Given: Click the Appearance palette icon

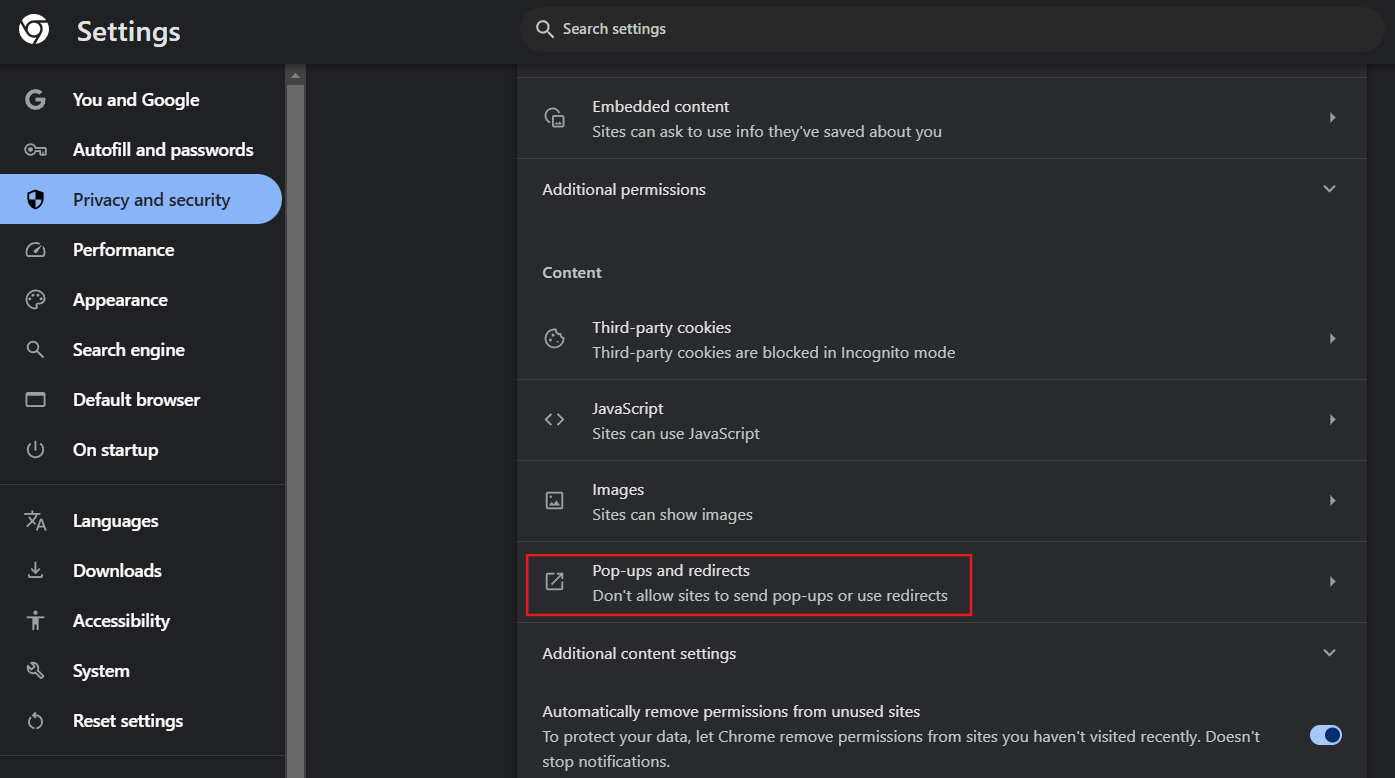Looking at the screenshot, I should click(x=36, y=300).
